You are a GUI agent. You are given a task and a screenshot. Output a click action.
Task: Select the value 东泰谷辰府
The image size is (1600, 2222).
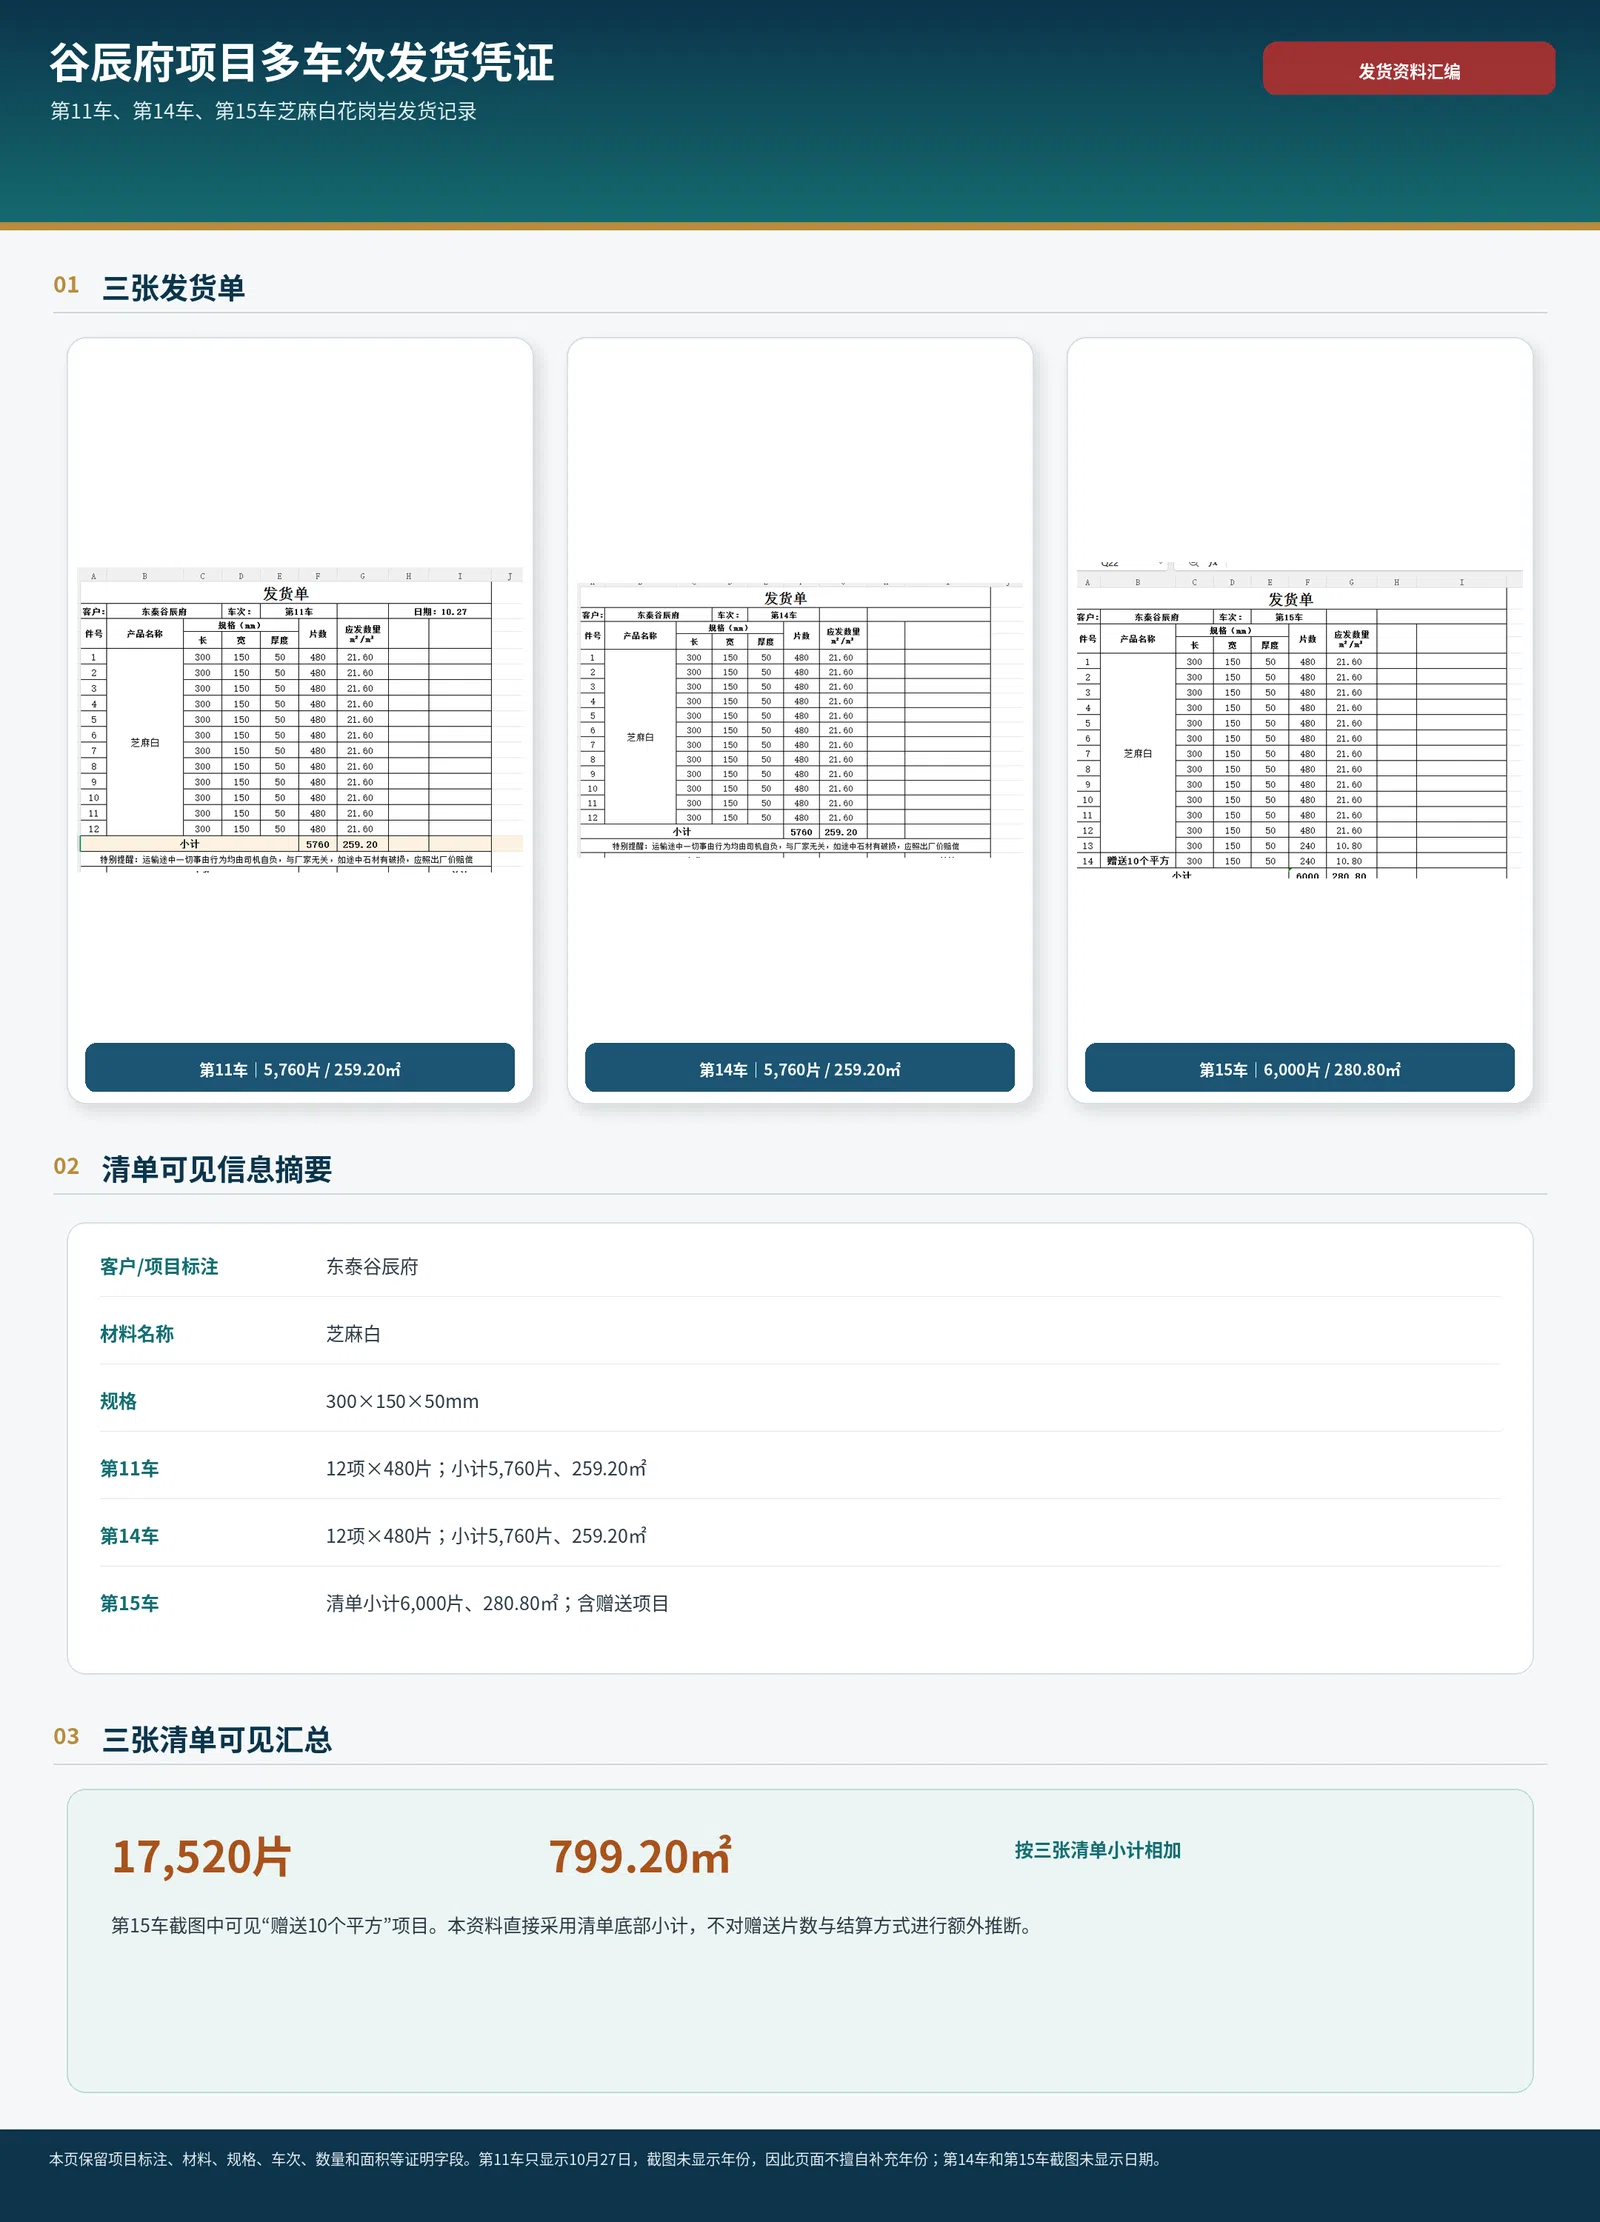click(x=372, y=1266)
